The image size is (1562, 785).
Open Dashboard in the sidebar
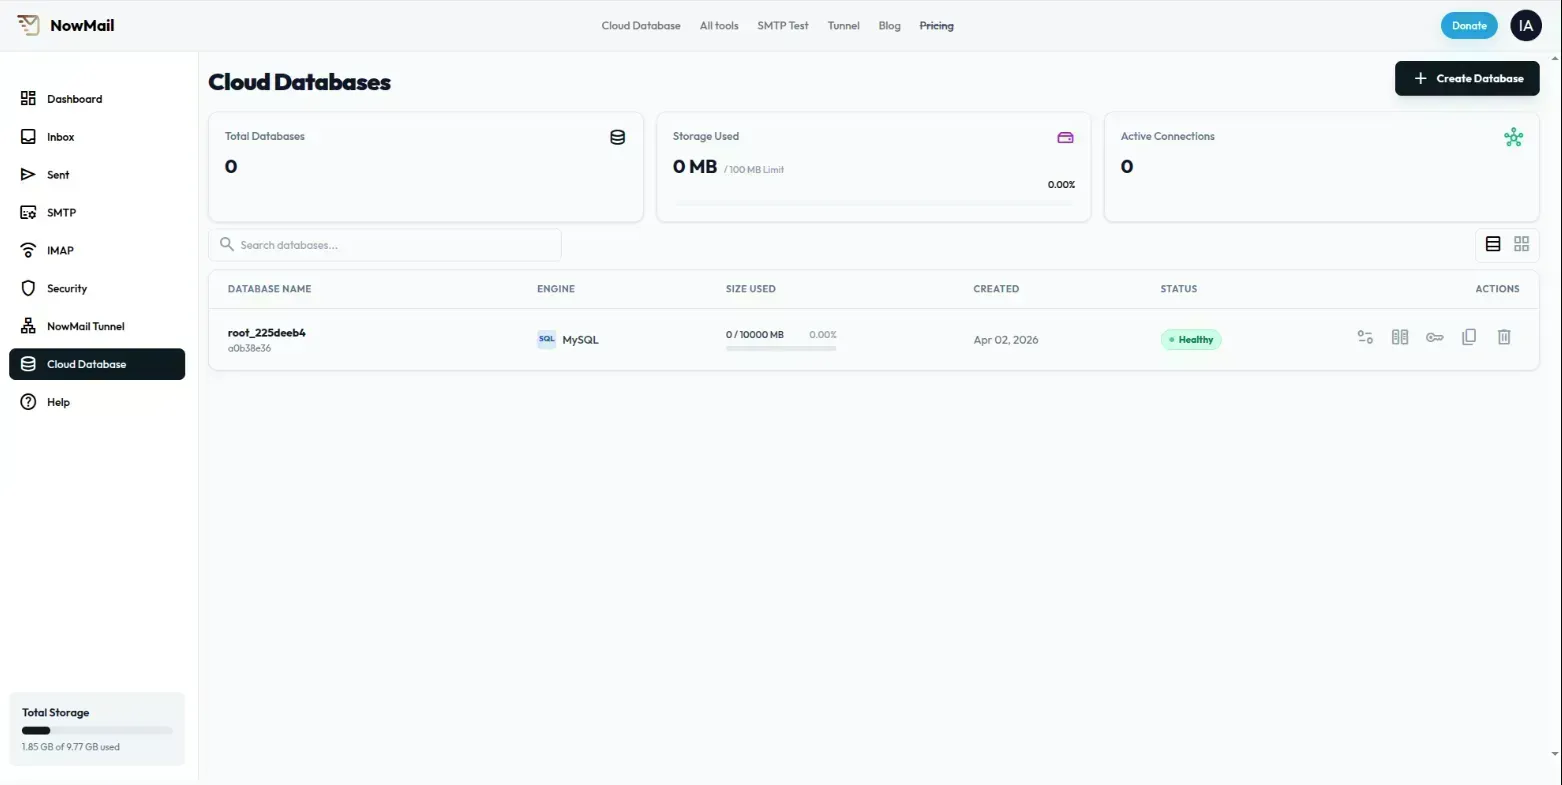pyautogui.click(x=74, y=99)
